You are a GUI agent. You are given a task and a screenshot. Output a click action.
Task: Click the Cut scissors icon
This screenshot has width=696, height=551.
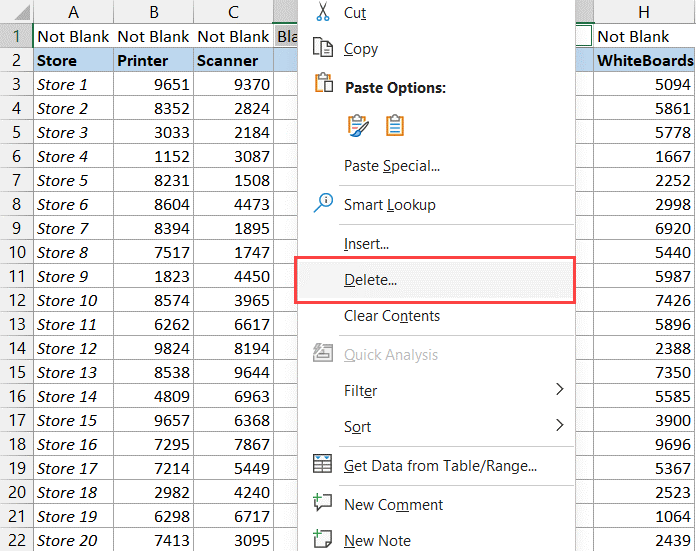click(323, 12)
